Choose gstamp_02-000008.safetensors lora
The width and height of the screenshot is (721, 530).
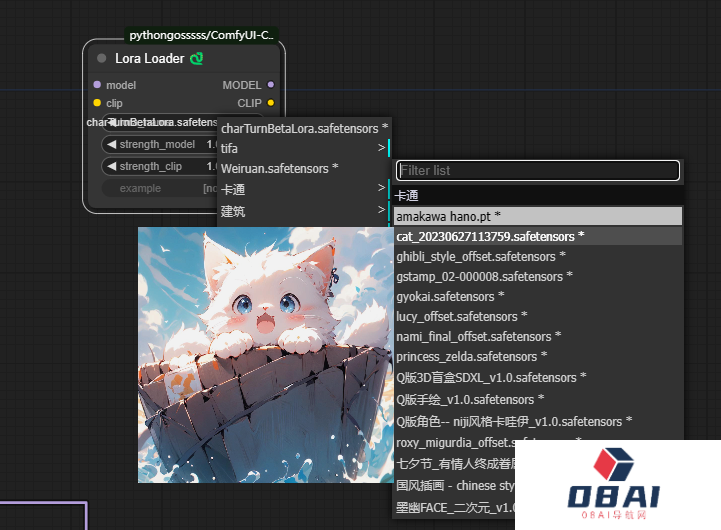(538, 276)
